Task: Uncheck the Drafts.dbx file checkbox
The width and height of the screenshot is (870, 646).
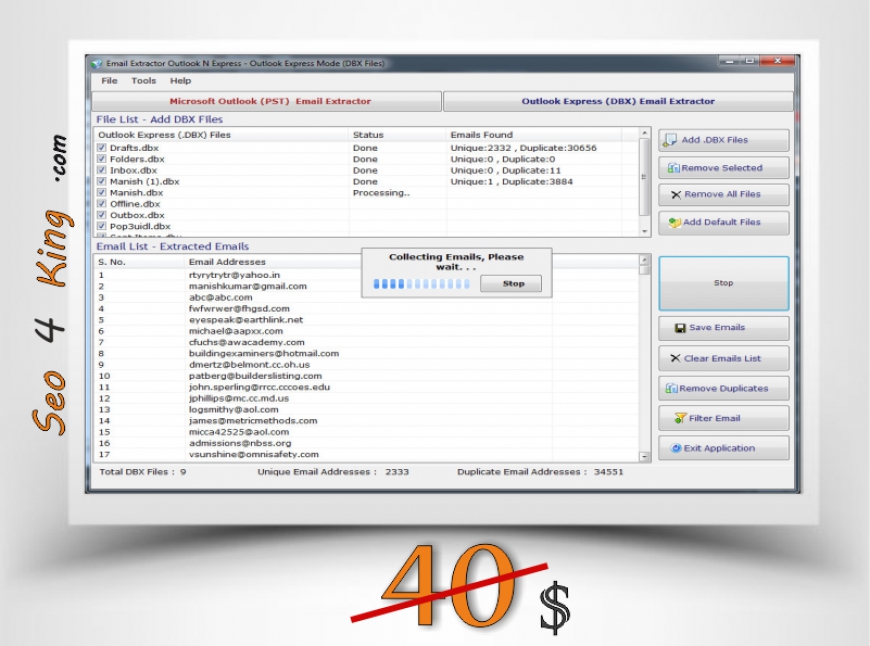Action: 102,148
